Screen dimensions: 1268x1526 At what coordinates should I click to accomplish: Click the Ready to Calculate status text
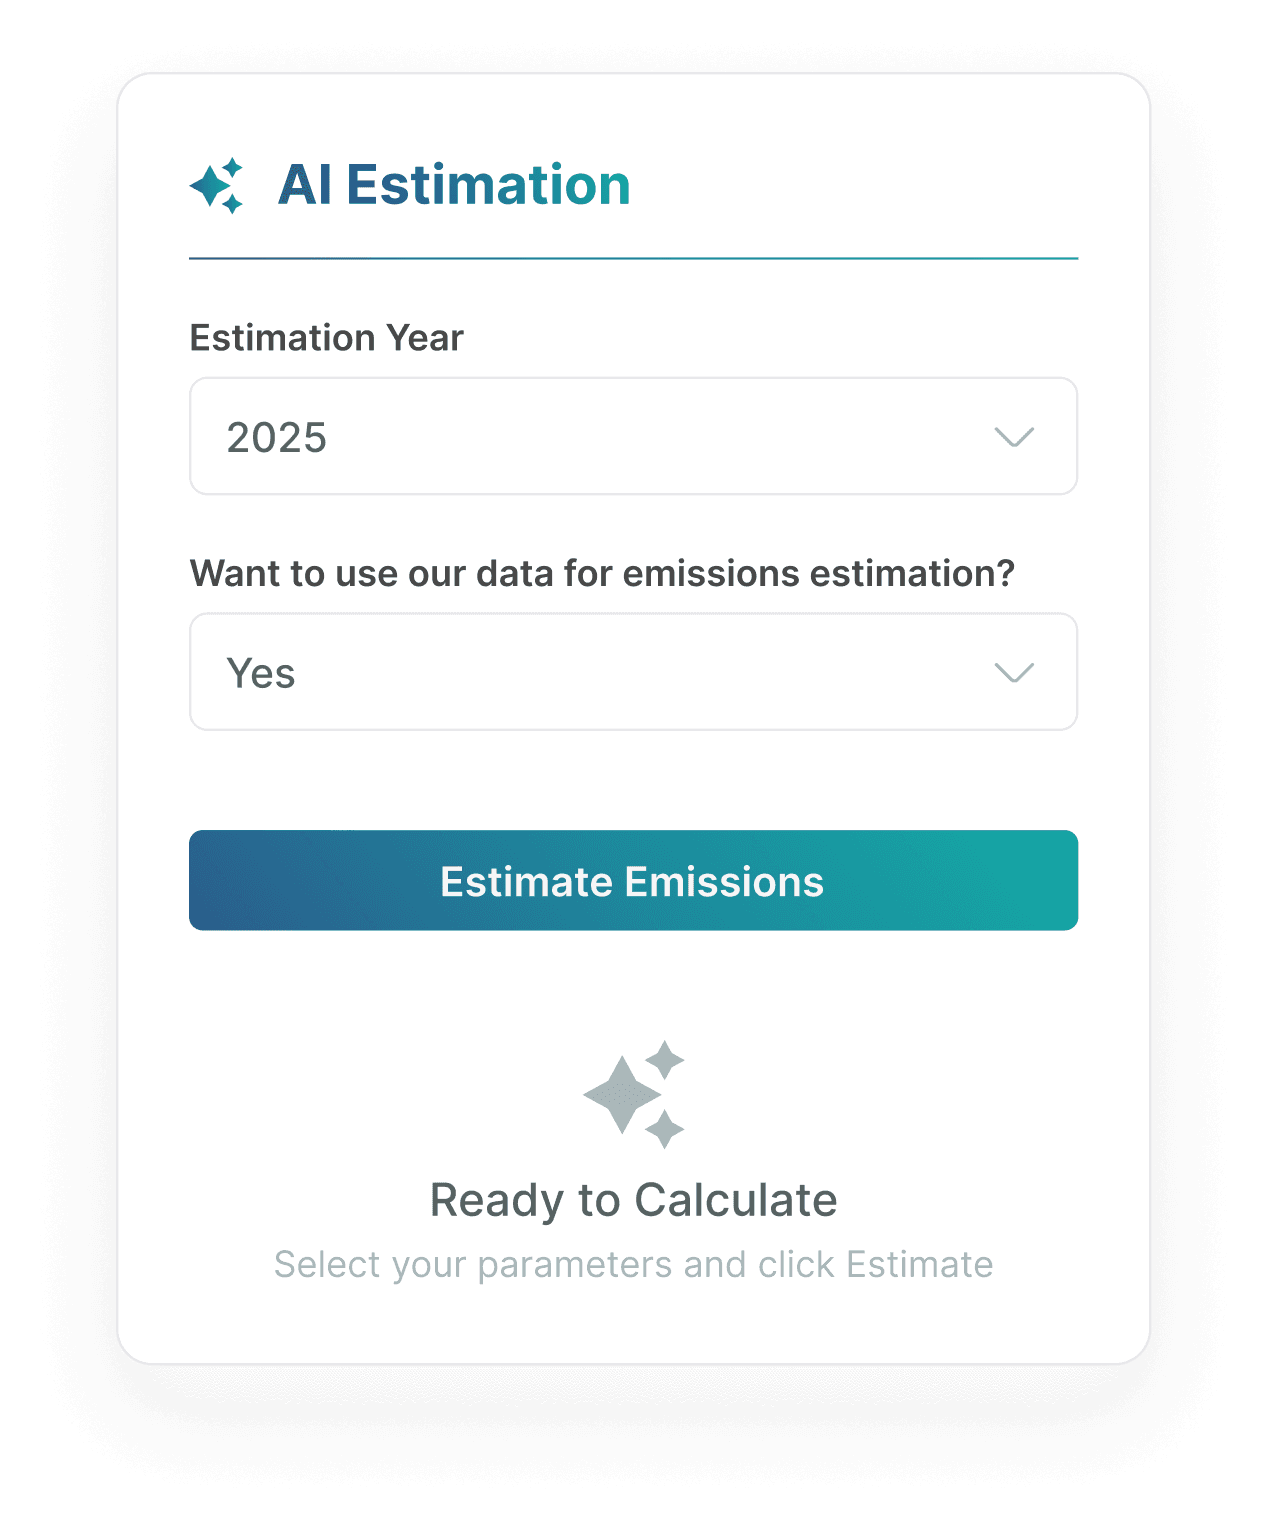(633, 1200)
